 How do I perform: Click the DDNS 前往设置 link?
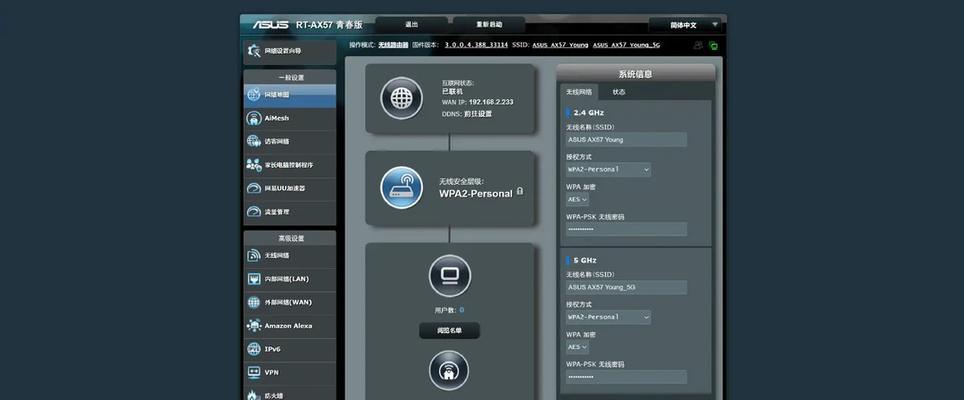(478, 114)
